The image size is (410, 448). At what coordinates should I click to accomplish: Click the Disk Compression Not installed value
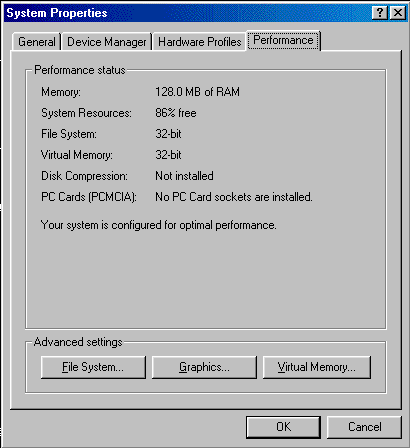184,176
